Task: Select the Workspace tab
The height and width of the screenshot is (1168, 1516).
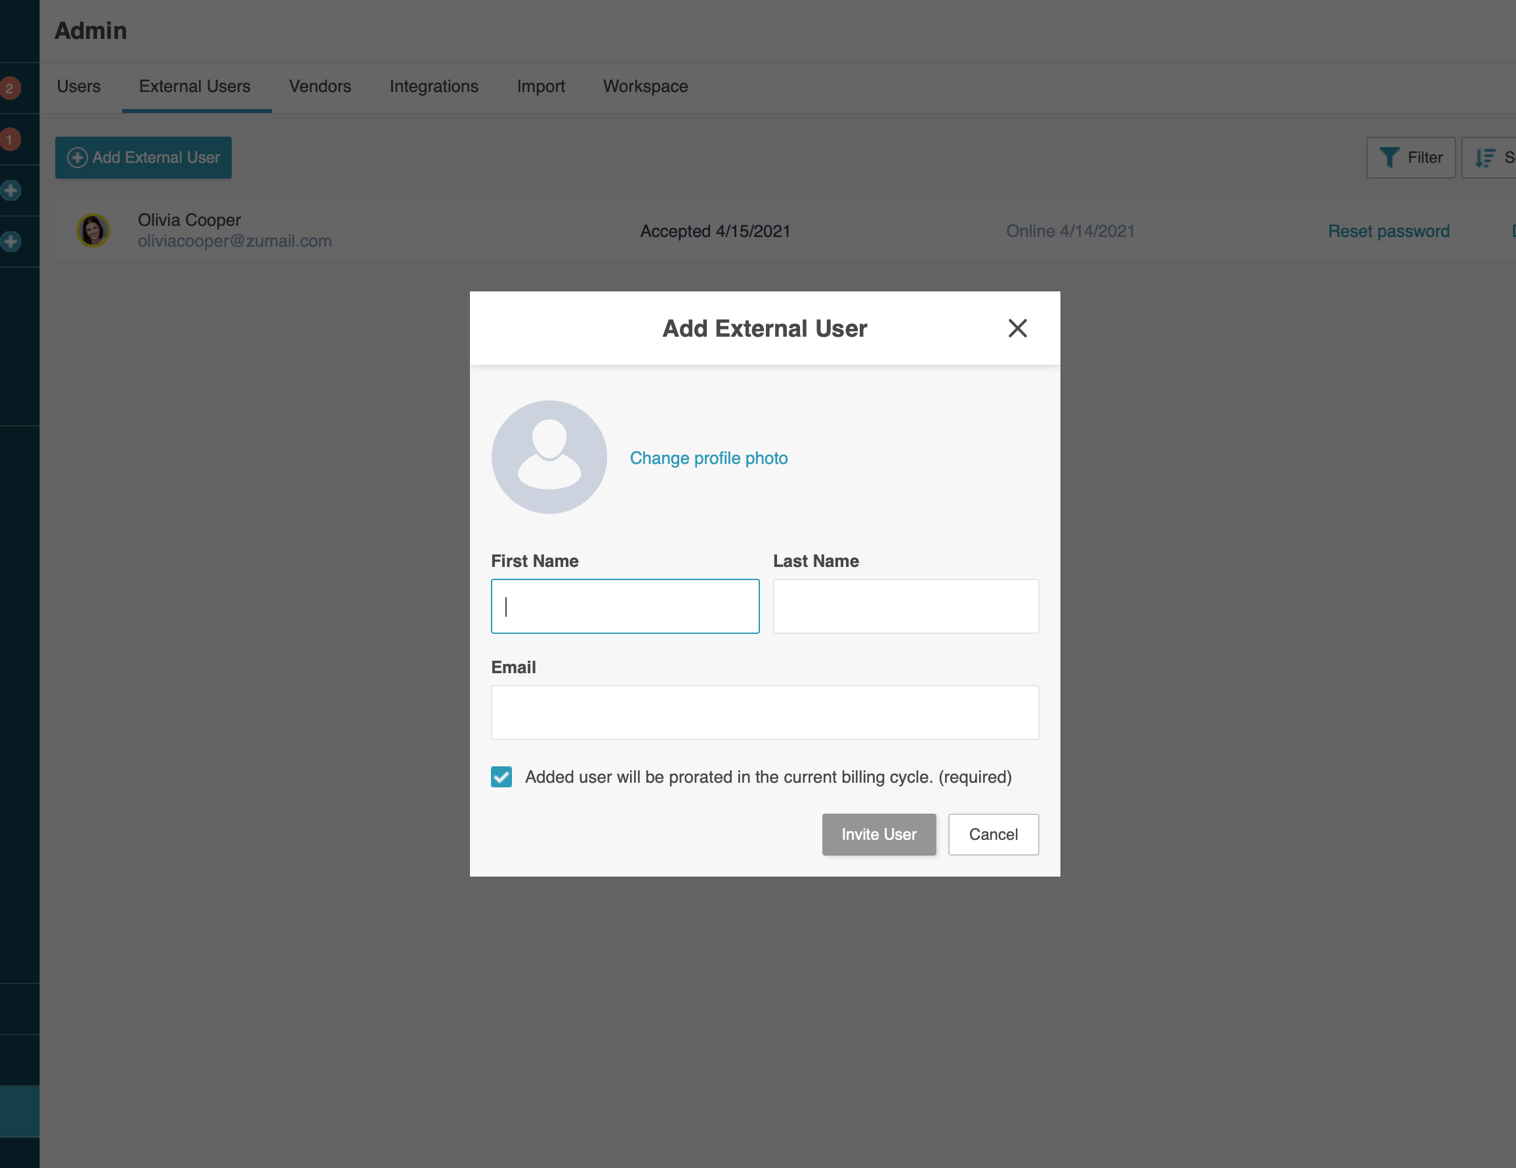Action: pyautogui.click(x=645, y=87)
